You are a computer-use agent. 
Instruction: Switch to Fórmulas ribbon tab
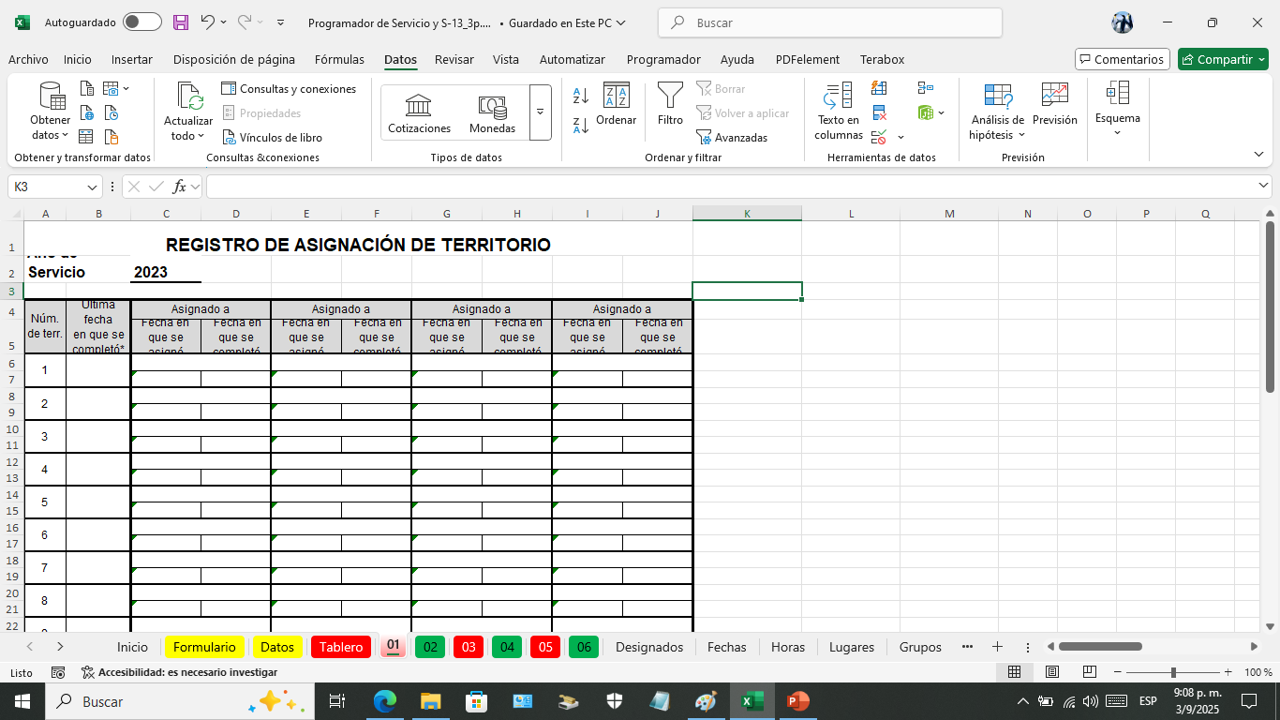[x=339, y=59]
